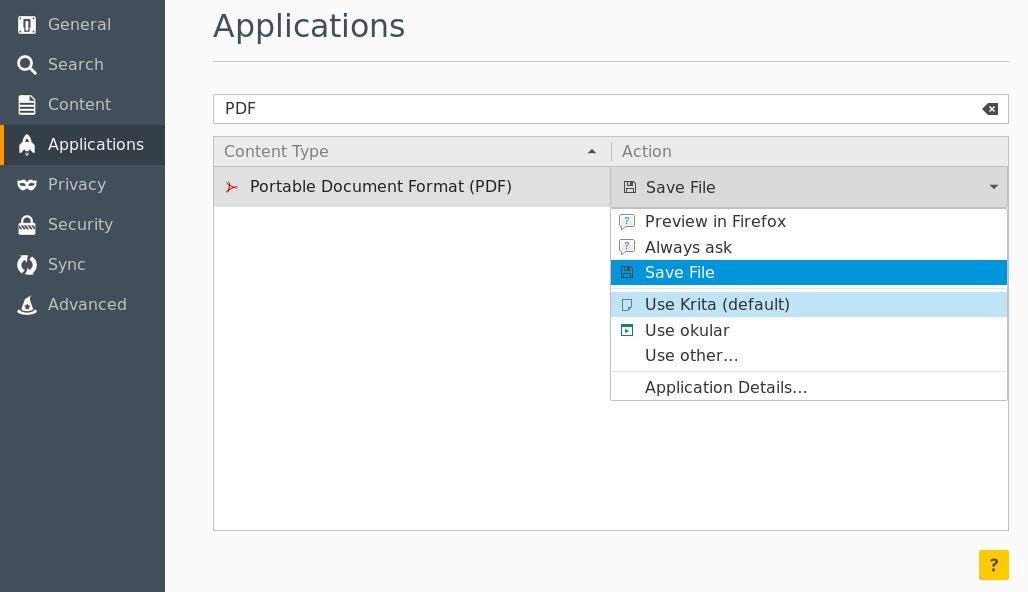Open the General settings section
The image size is (1028, 592).
coord(27,24)
